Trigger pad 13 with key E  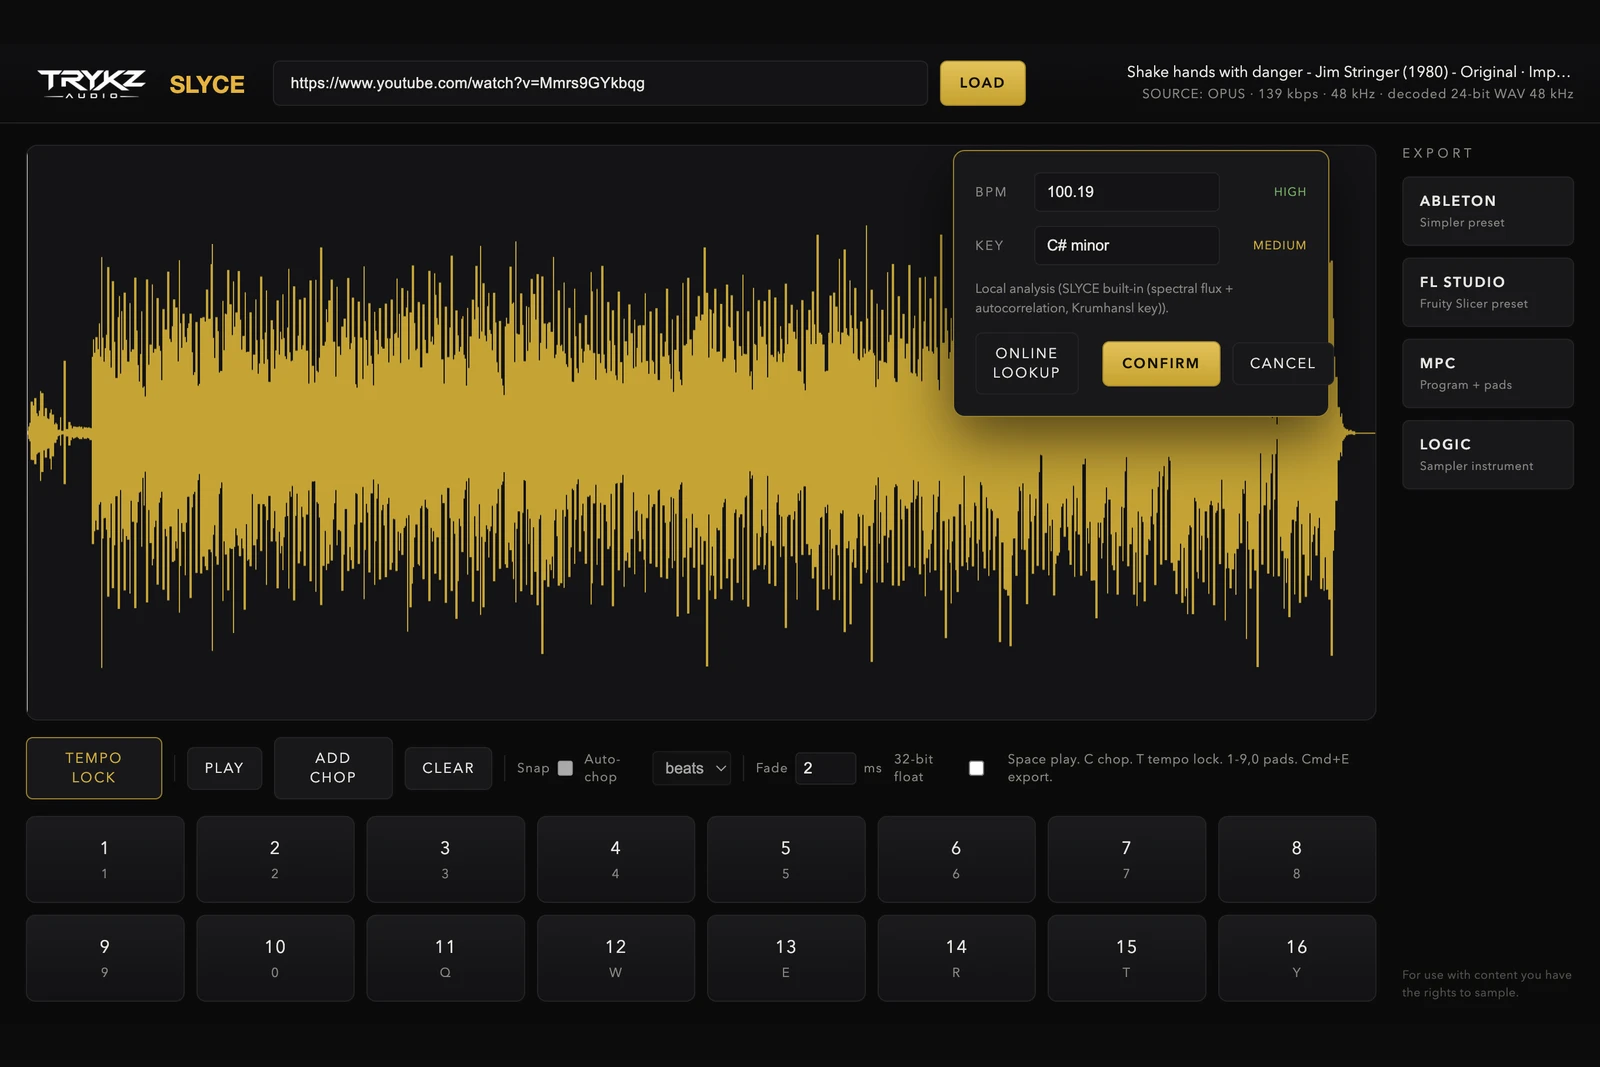point(786,958)
